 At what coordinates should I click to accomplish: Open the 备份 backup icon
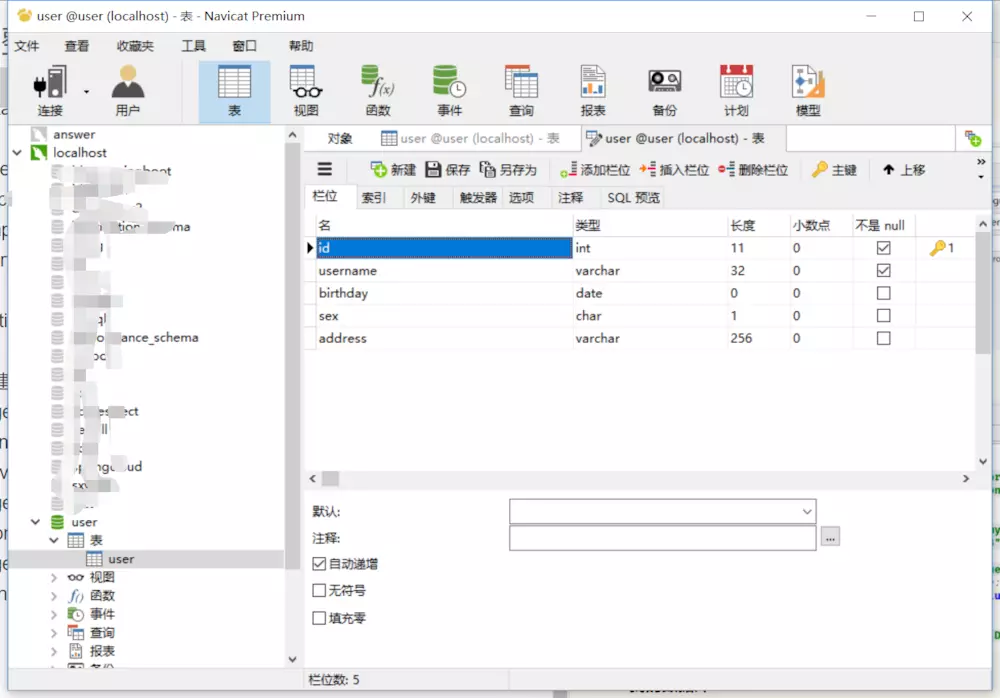click(x=665, y=91)
